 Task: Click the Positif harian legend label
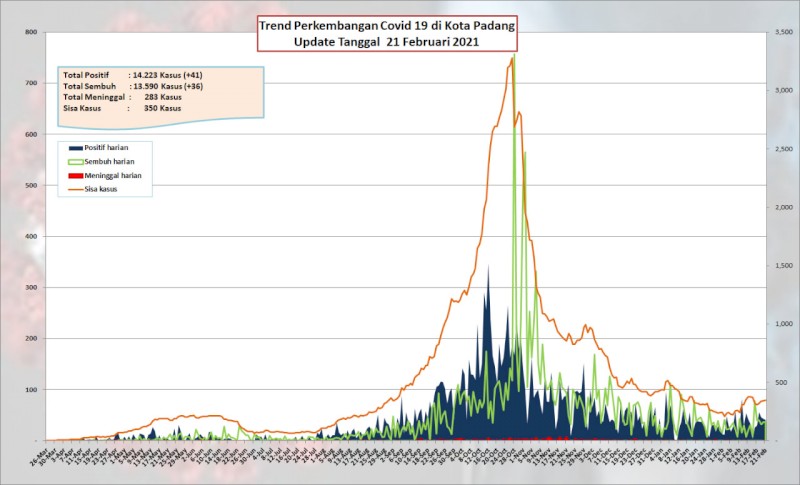[x=106, y=147]
